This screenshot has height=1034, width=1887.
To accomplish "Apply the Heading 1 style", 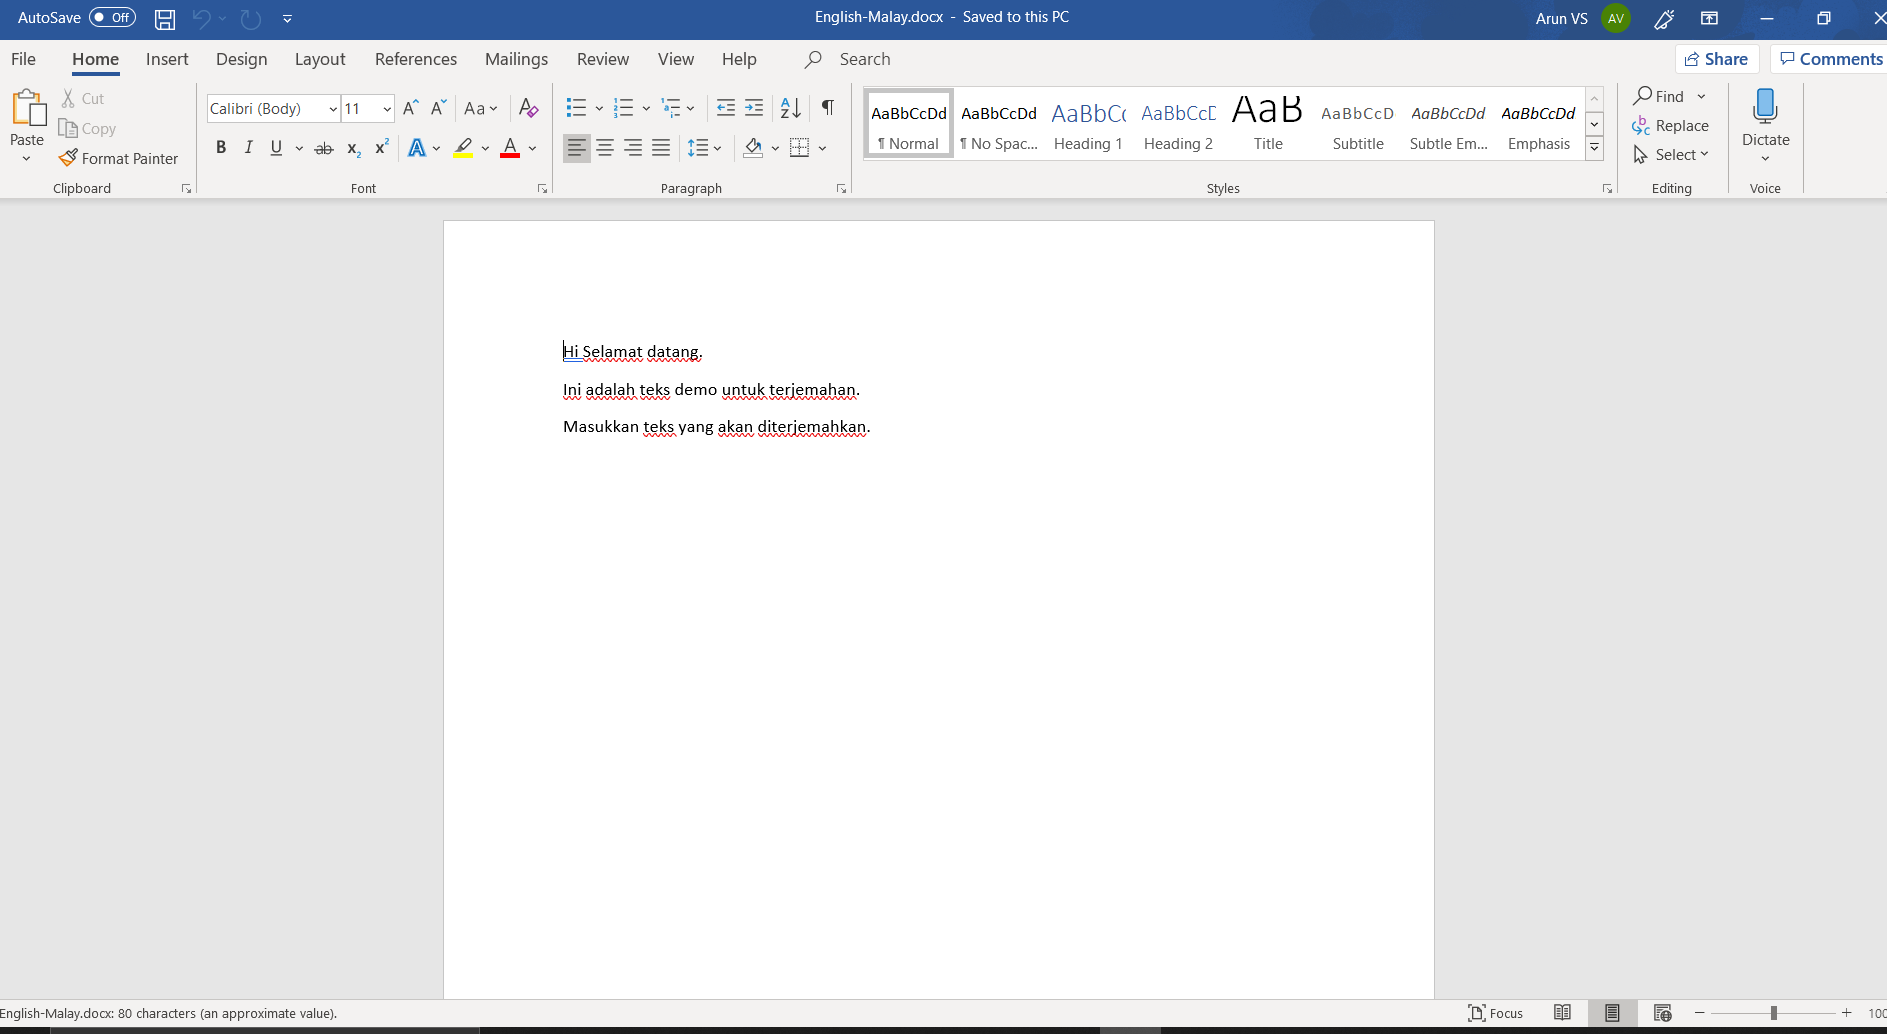I will pyautogui.click(x=1088, y=124).
